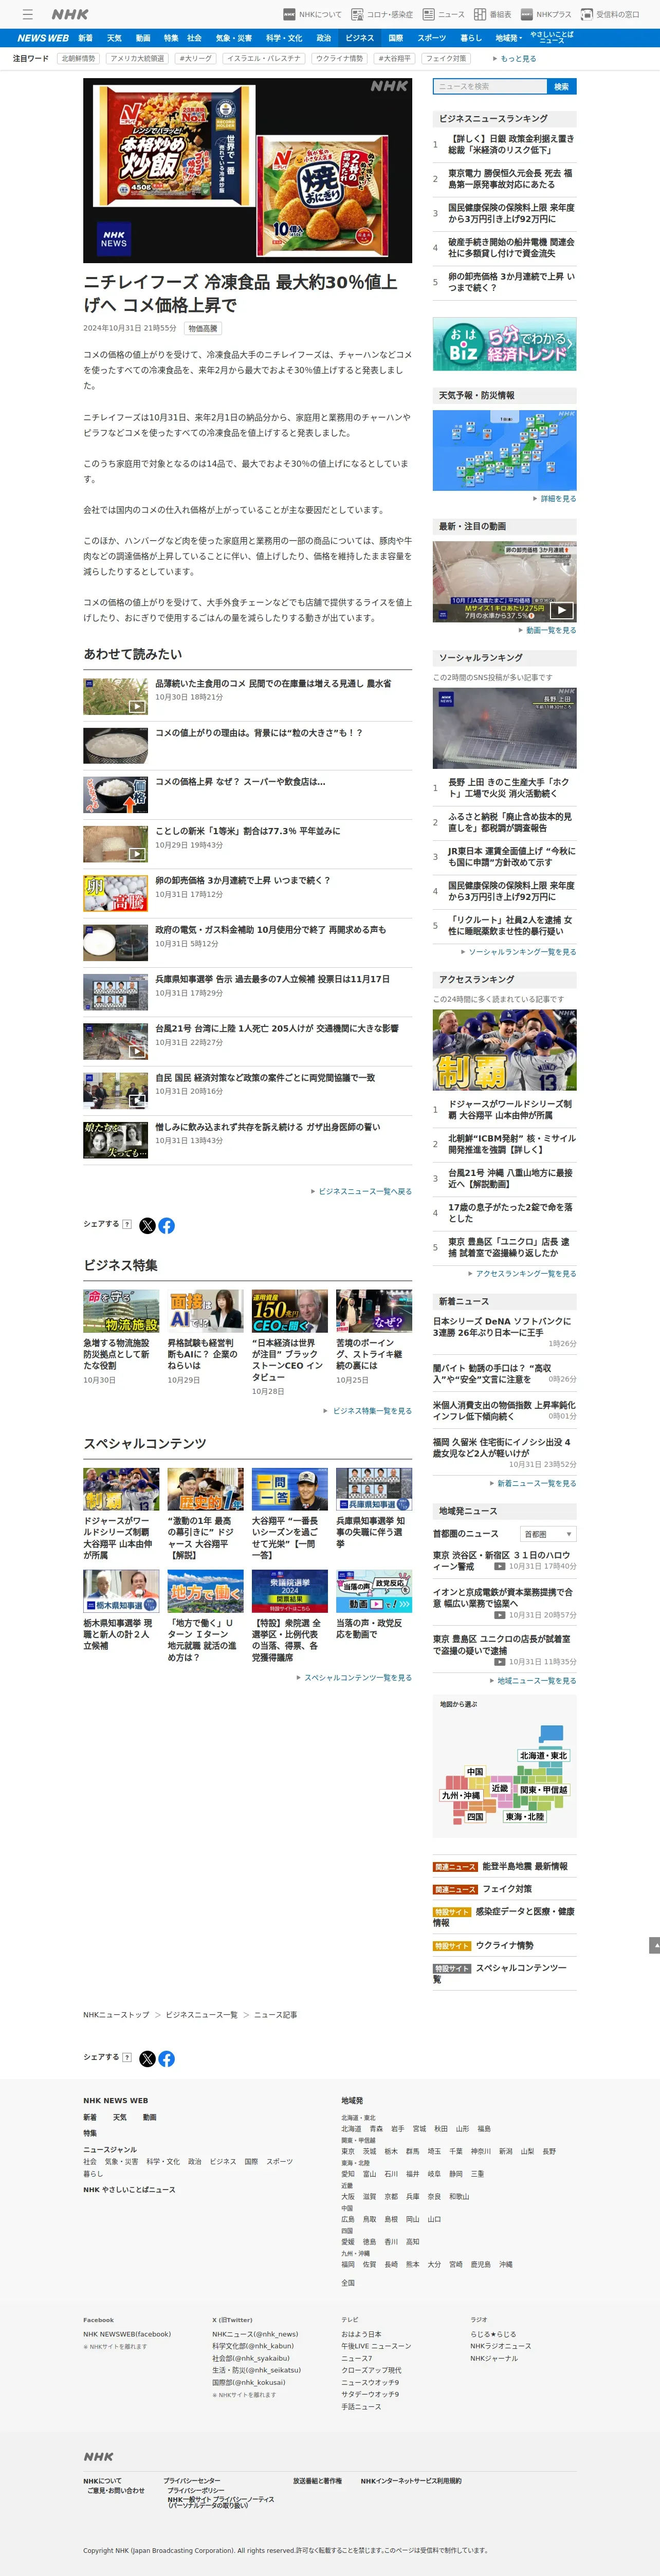Click the NHK logo in header

70,14
